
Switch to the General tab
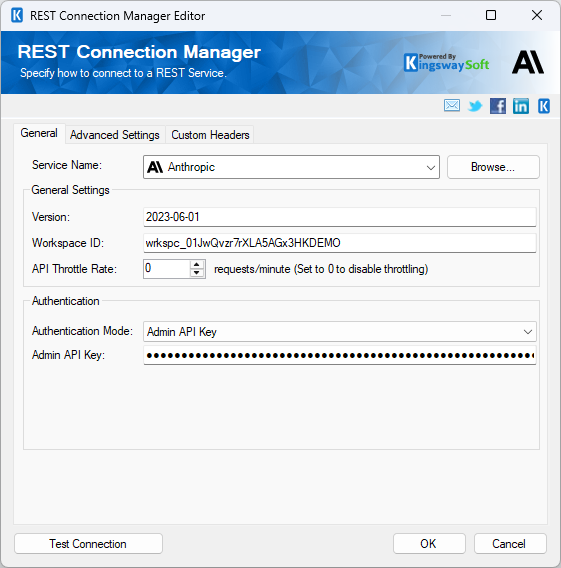[39, 133]
